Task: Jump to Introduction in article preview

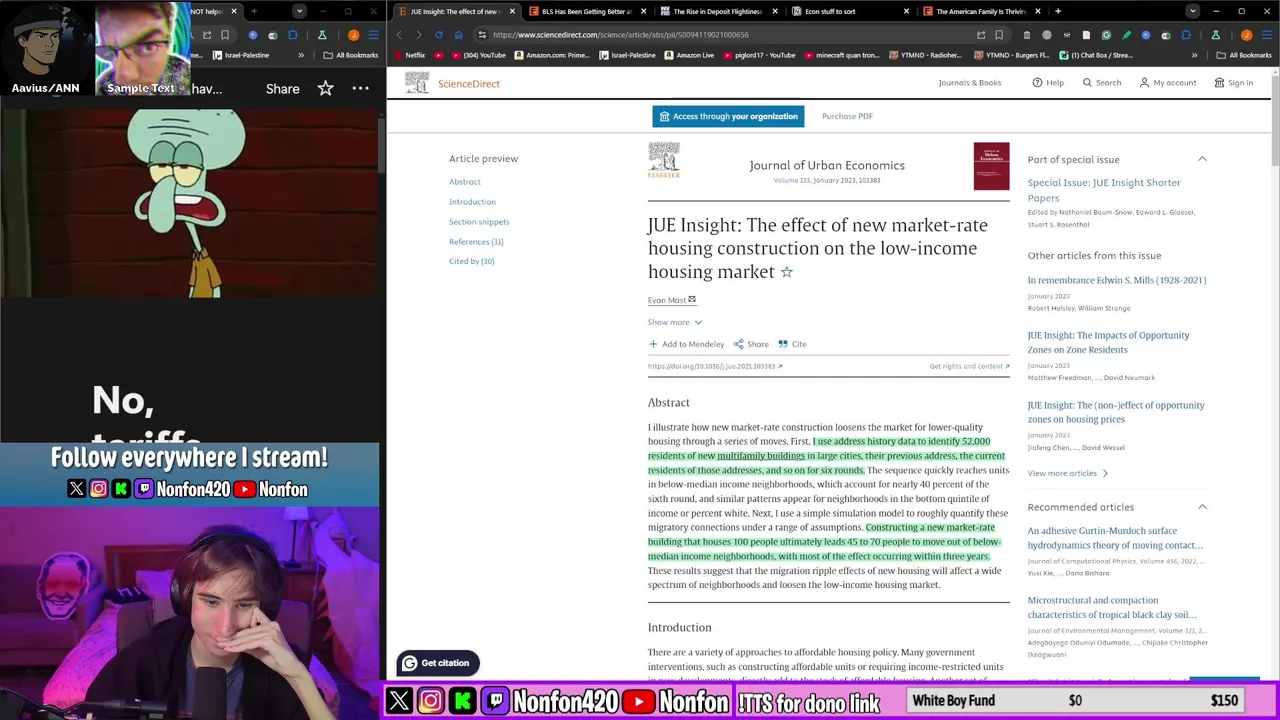Action: (472, 202)
